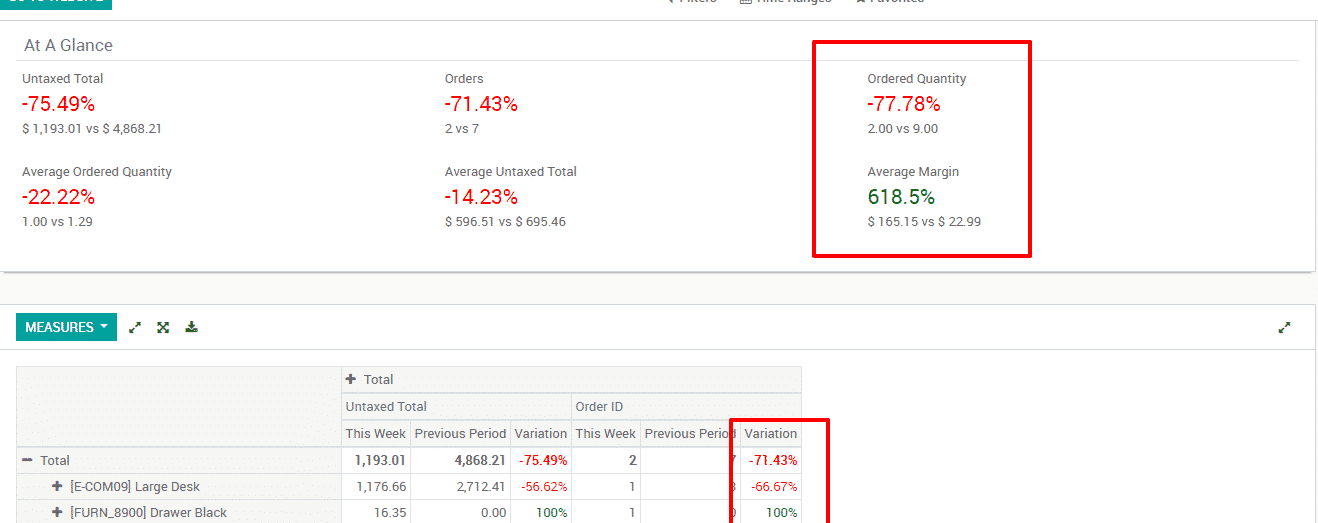This screenshot has width=1318, height=523.
Task: Expand the Total column header
Action: (369, 380)
